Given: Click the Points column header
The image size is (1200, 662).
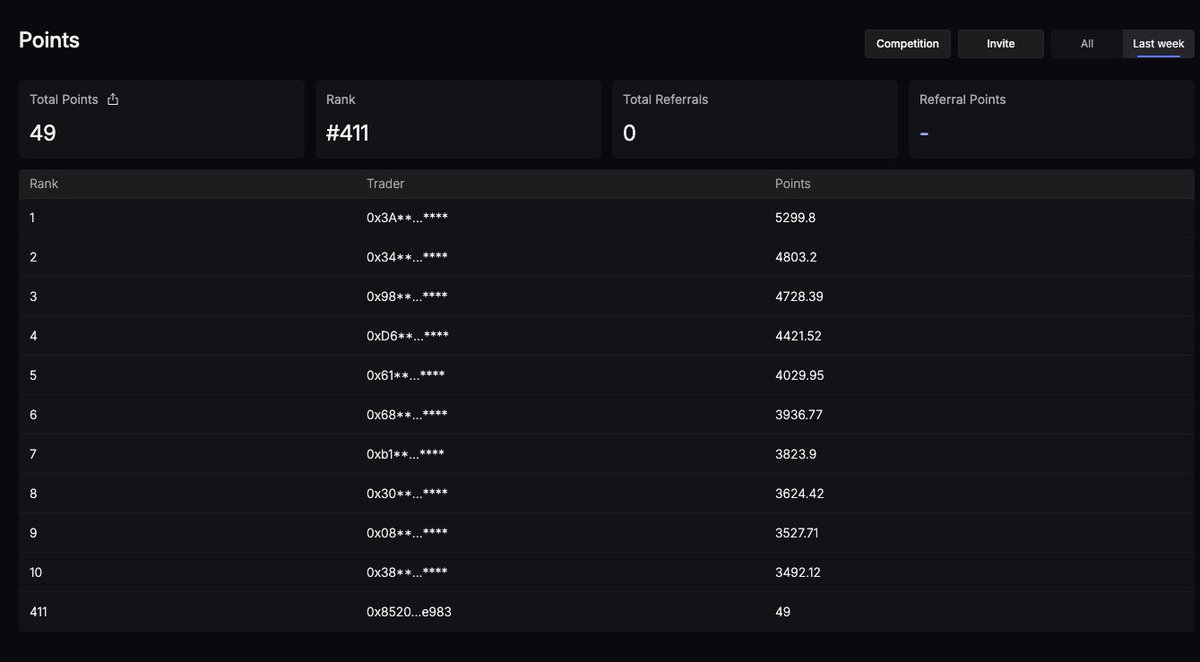Looking at the screenshot, I should pos(793,184).
